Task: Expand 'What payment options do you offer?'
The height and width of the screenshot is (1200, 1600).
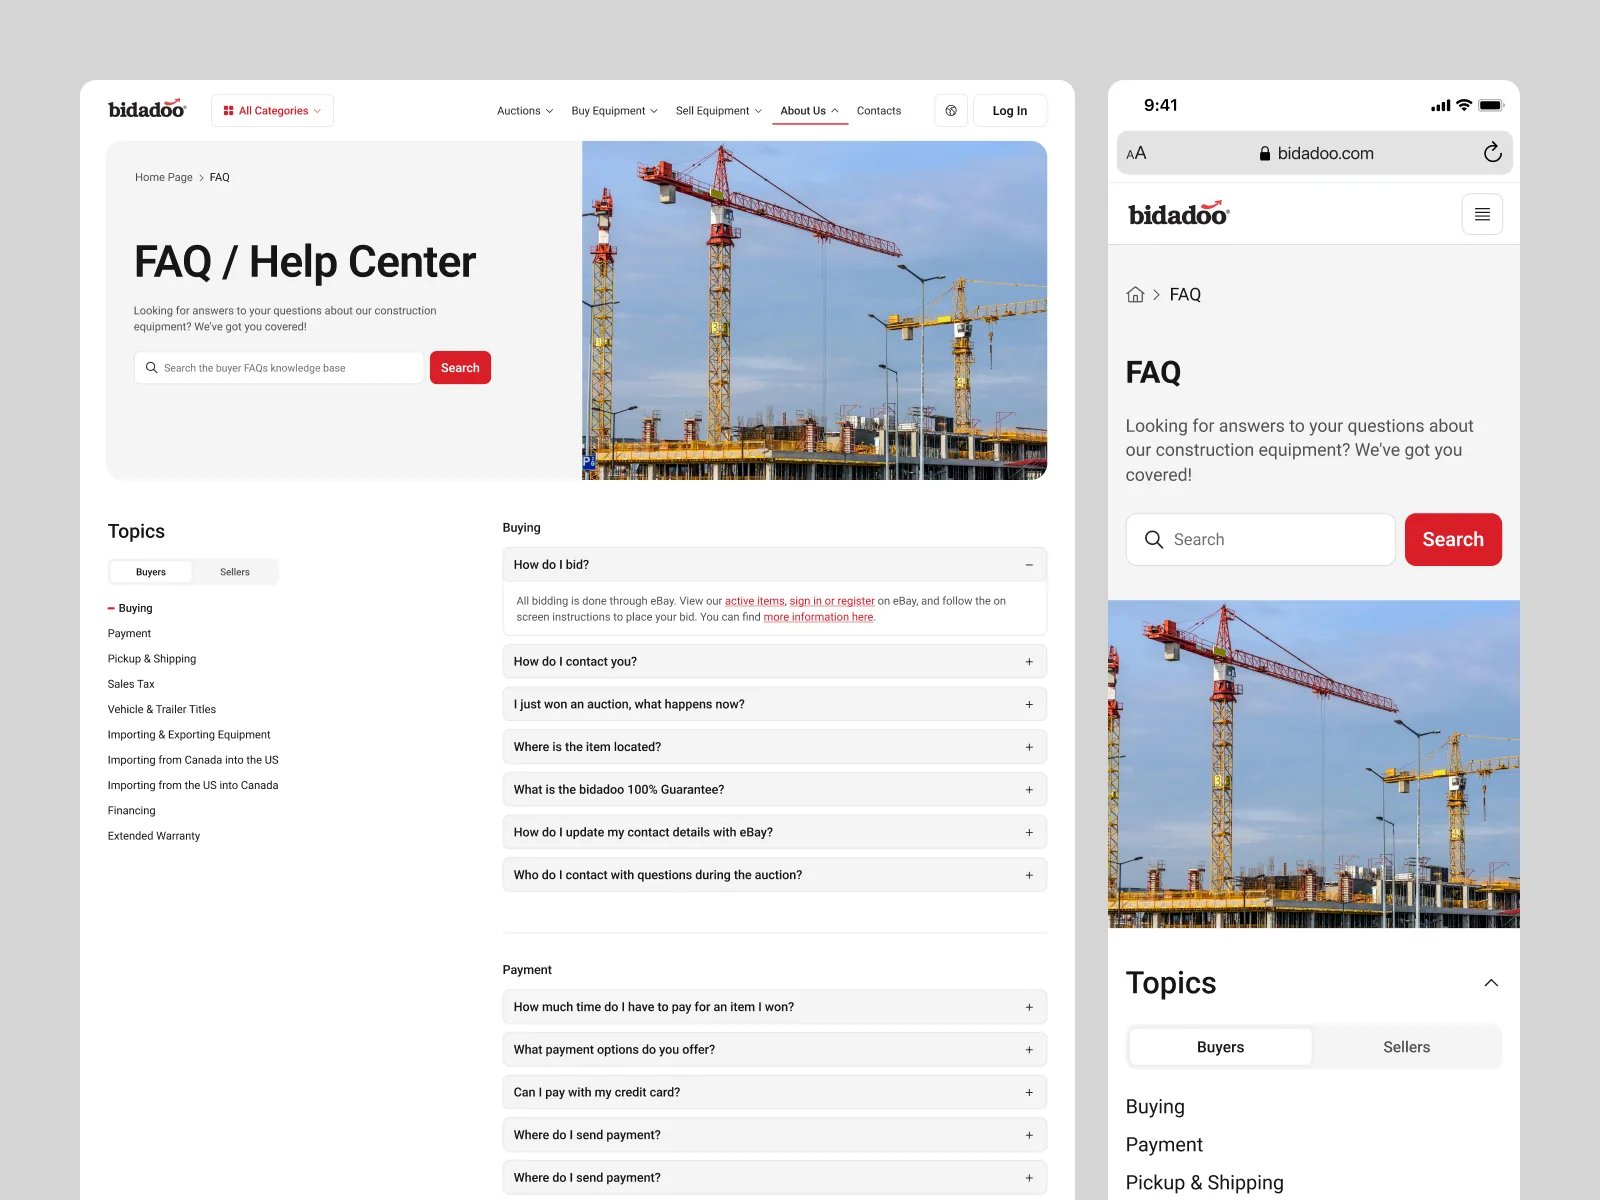Action: point(775,1050)
